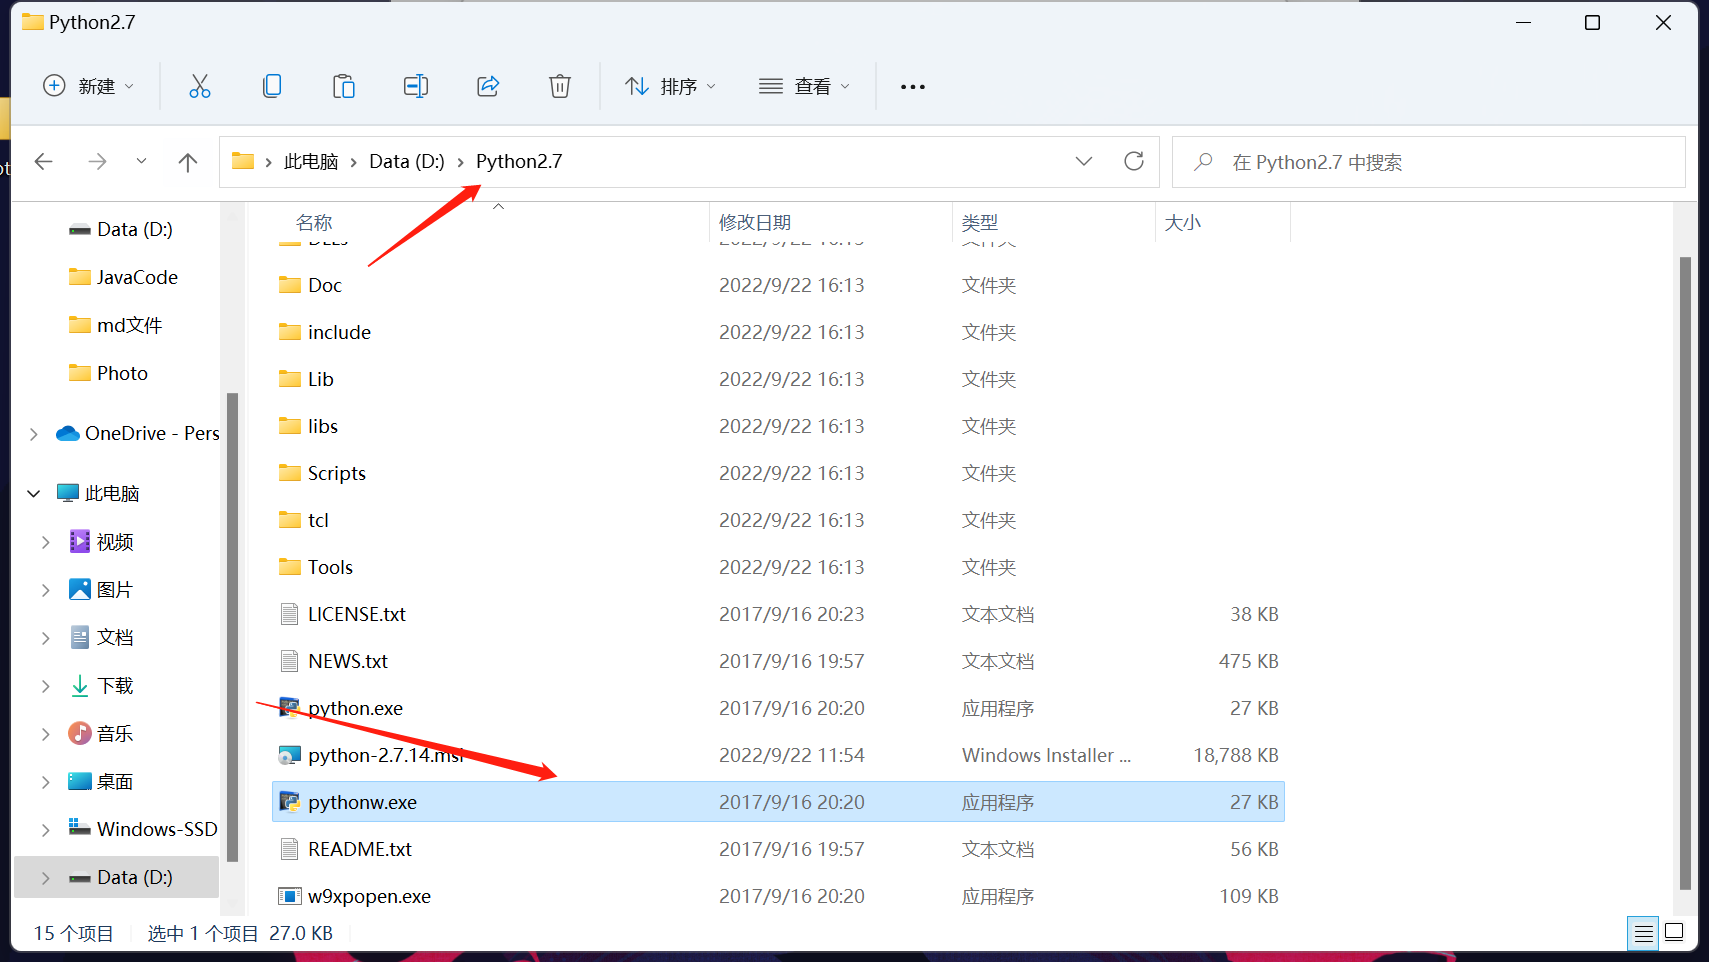The height and width of the screenshot is (962, 1709).
Task: Maximize the Python2.7 window
Action: click(1593, 22)
